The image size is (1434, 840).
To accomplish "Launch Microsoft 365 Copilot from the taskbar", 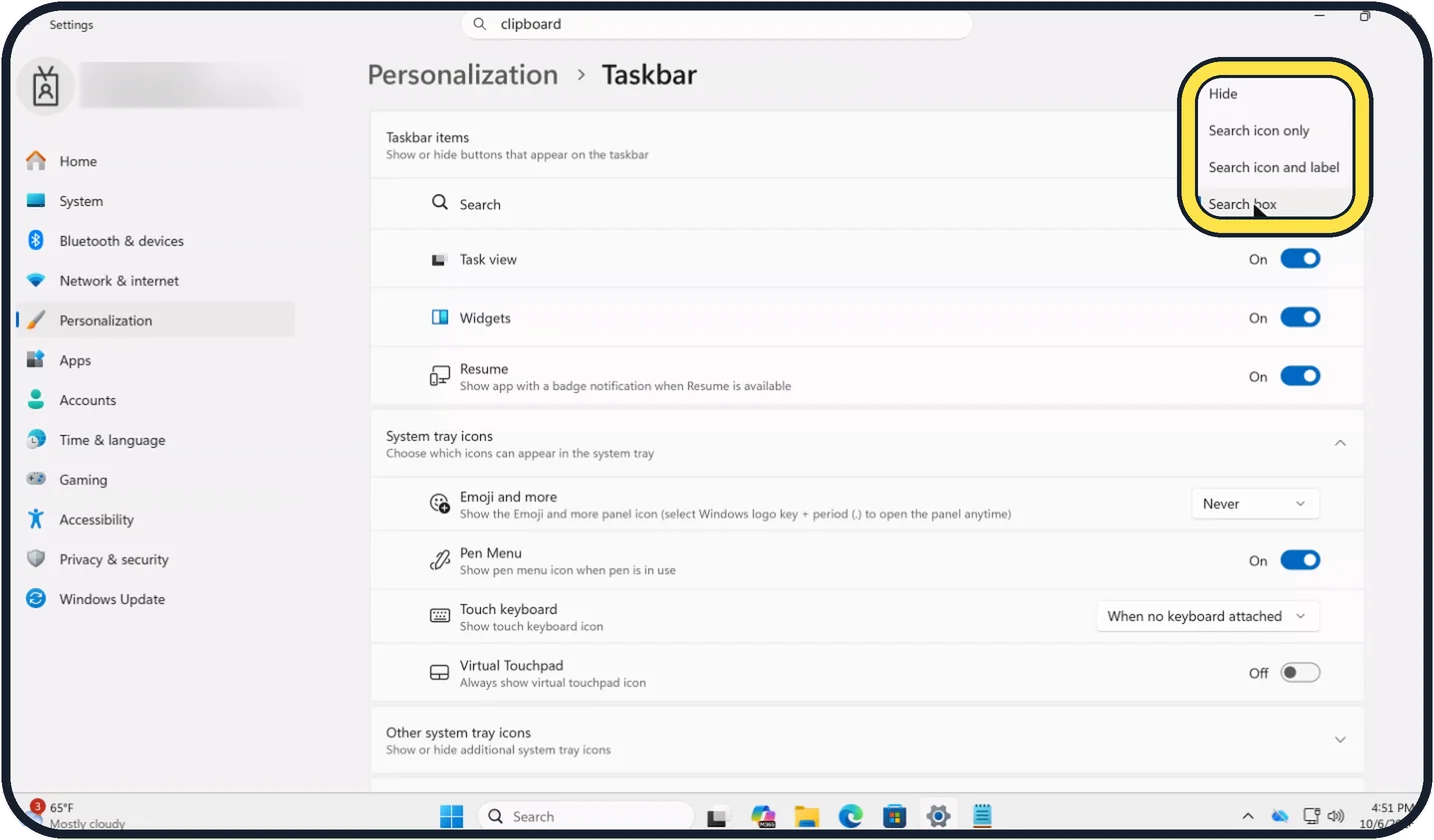I will point(763,816).
